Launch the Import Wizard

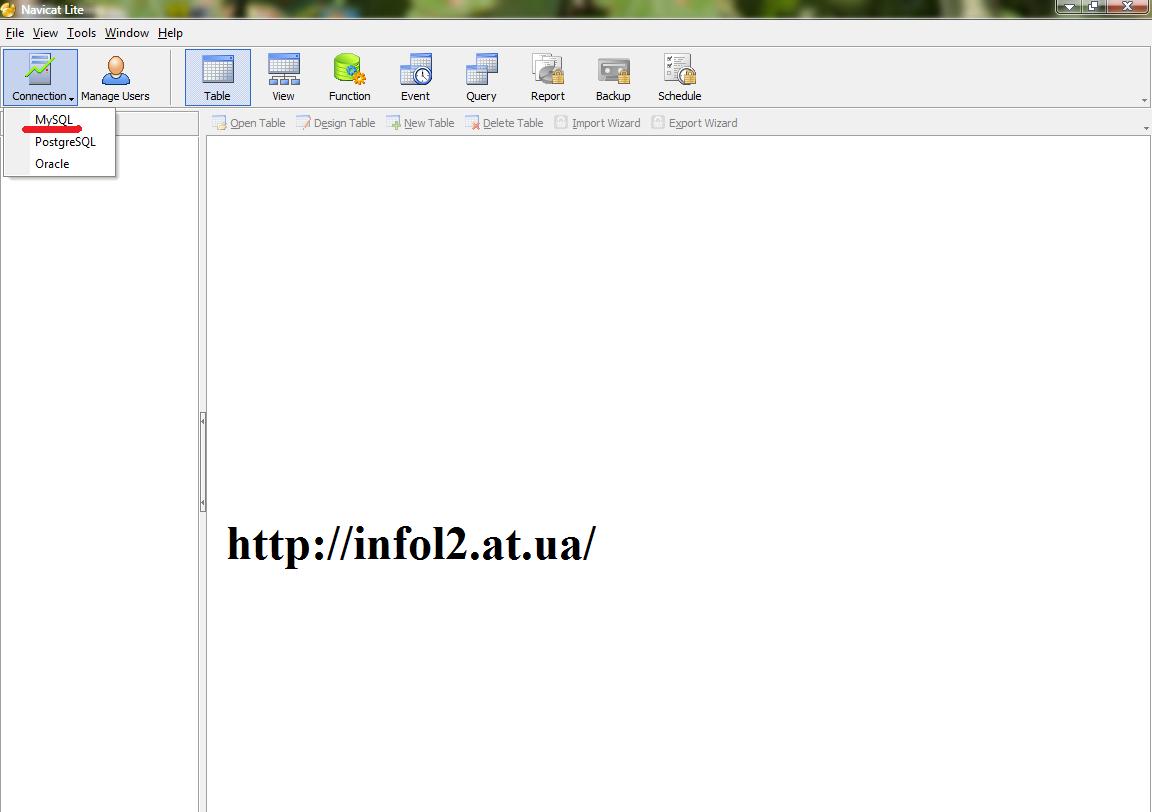597,123
